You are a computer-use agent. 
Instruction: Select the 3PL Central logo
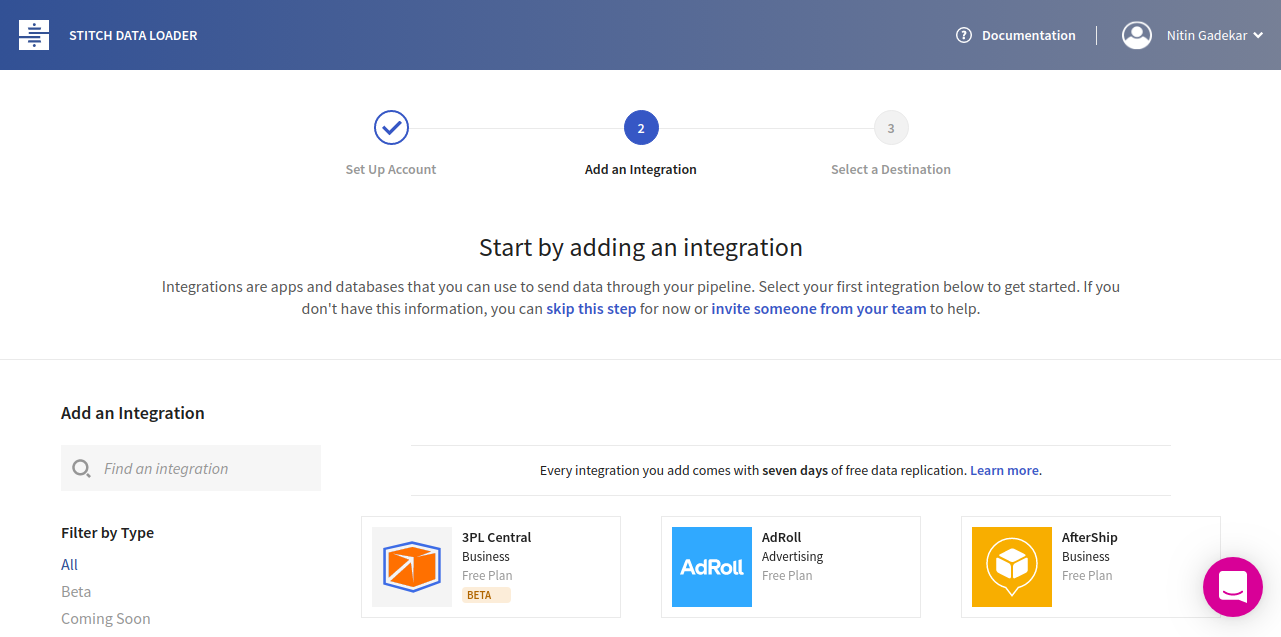(412, 567)
